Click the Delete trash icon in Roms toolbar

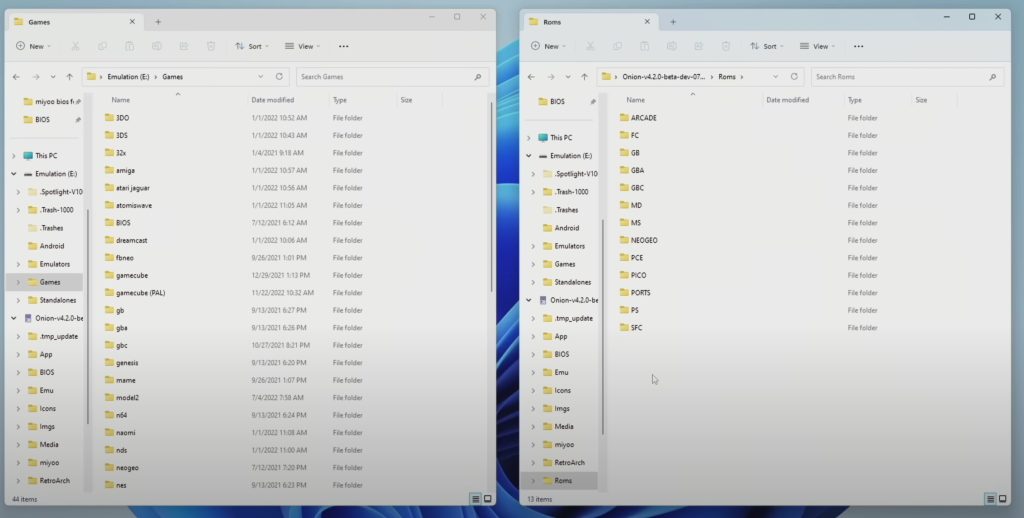(725, 46)
